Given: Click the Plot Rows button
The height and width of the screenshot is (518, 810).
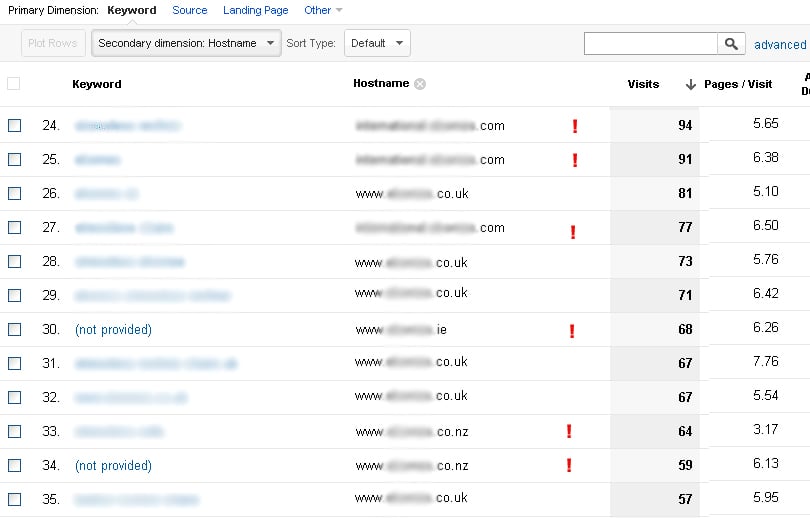Looking at the screenshot, I should [52, 43].
